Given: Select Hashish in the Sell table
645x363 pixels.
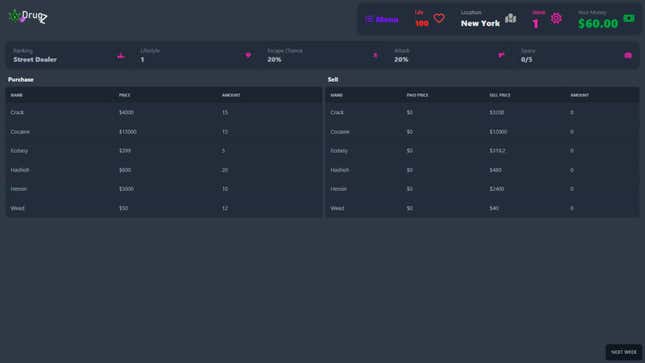Looking at the screenshot, I should [483, 170].
